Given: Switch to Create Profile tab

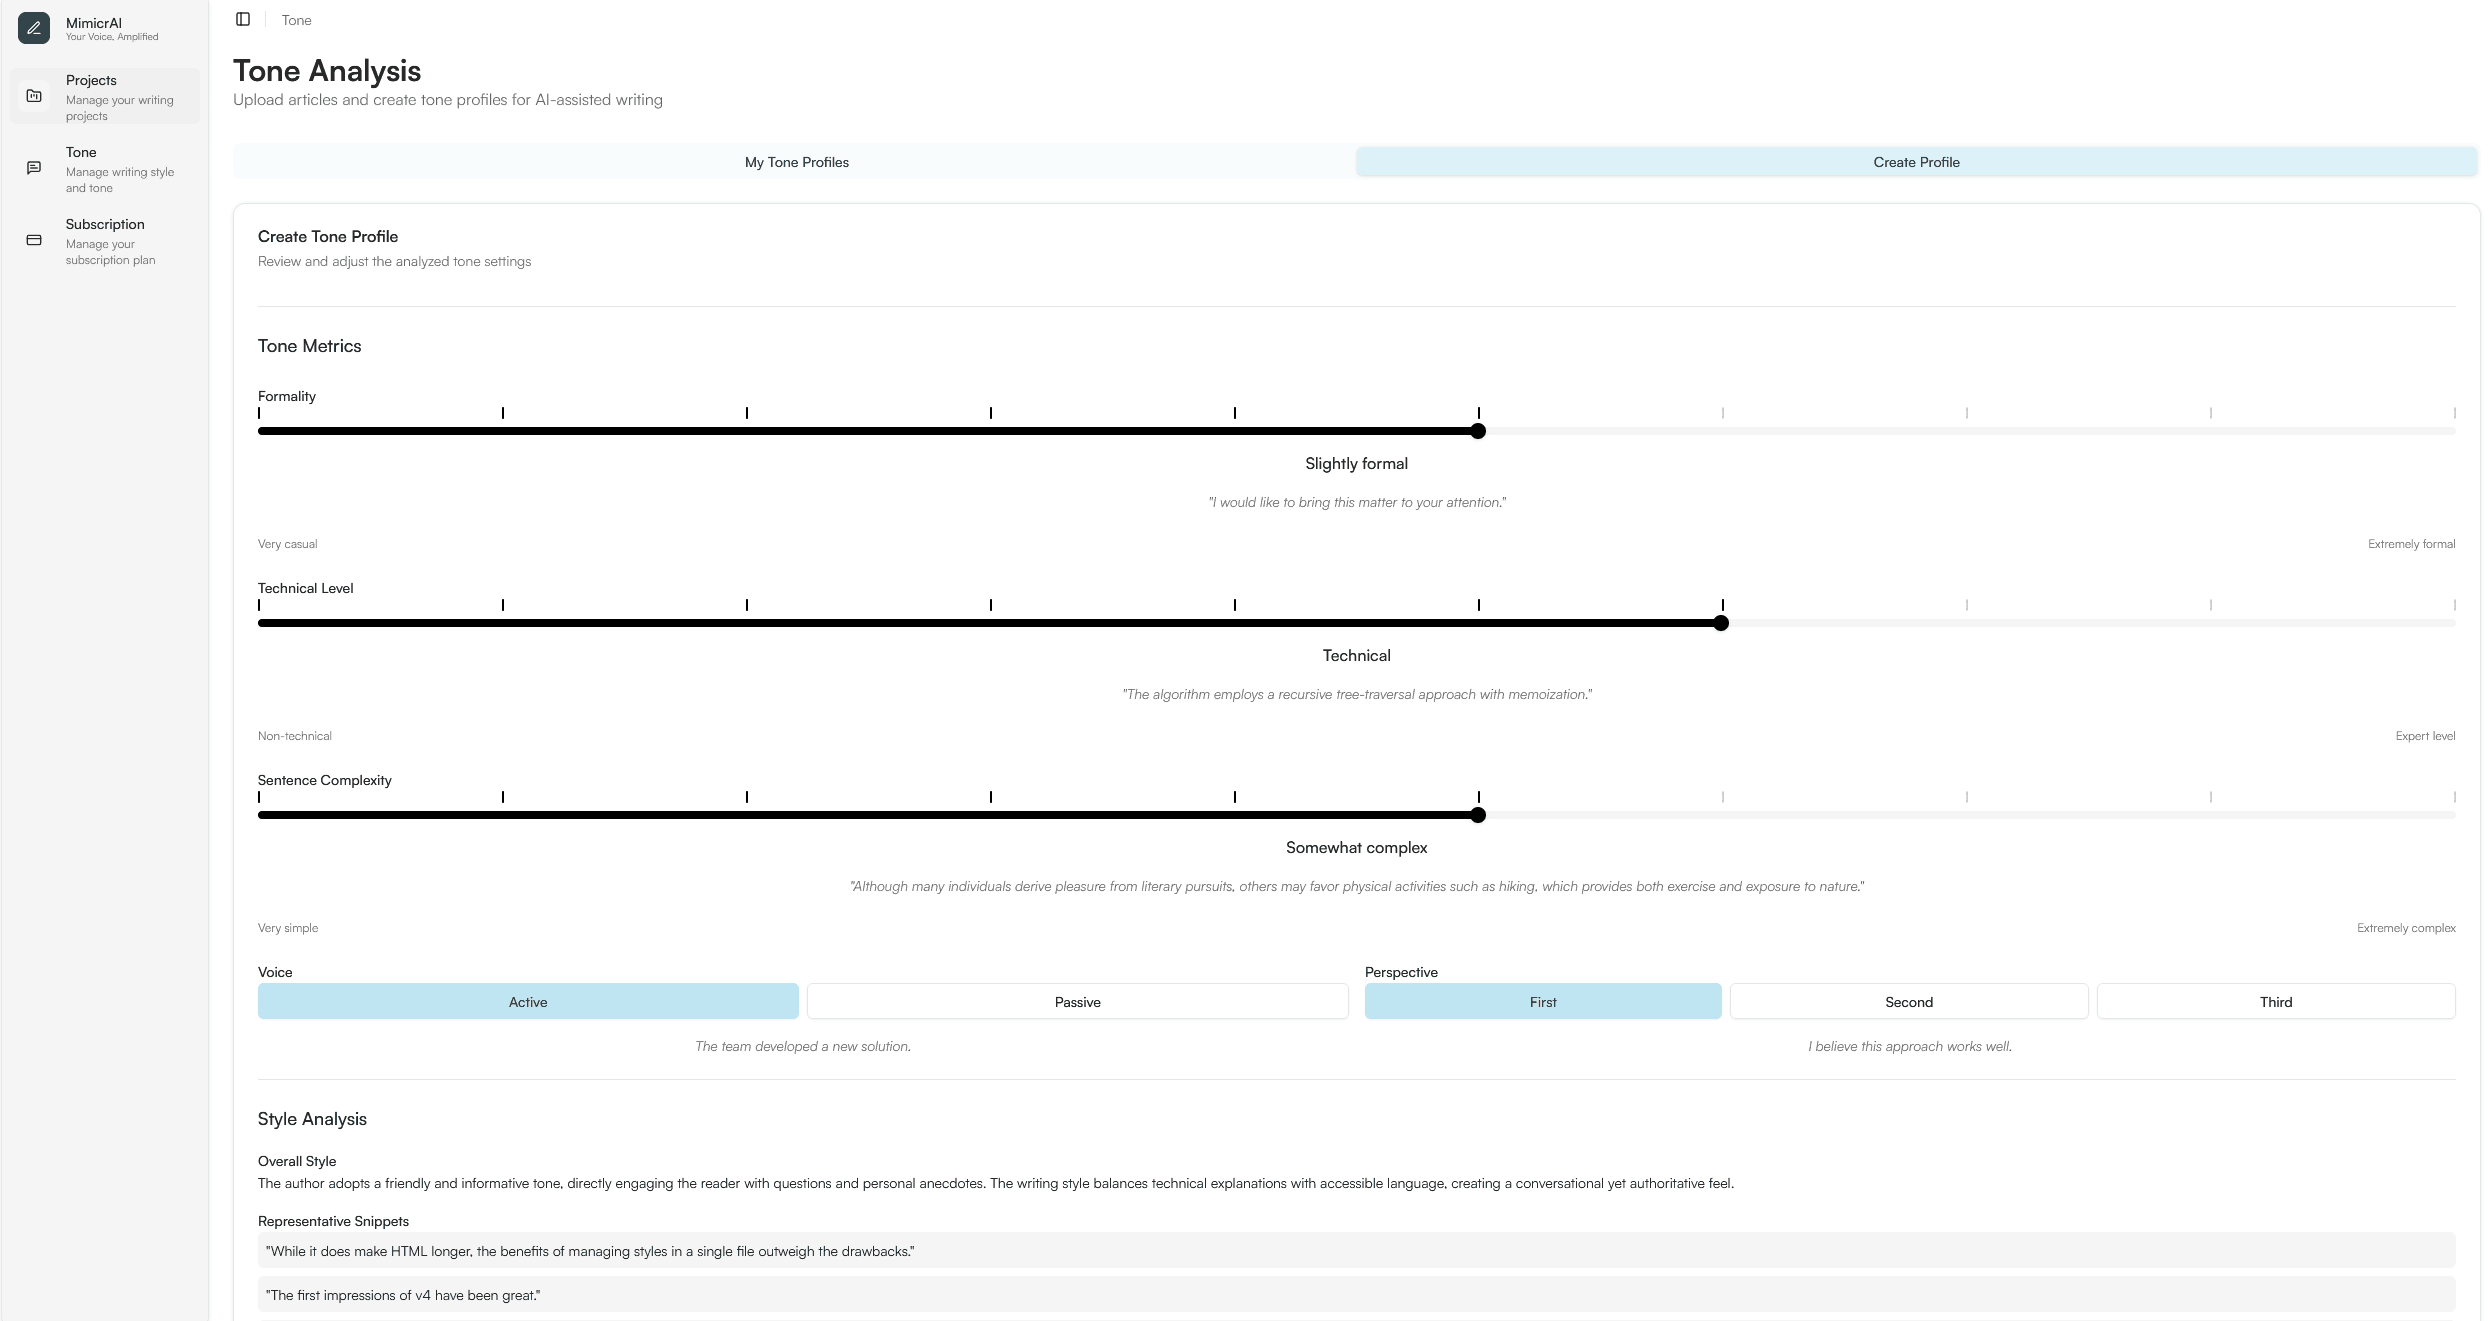Looking at the screenshot, I should coord(1916,162).
